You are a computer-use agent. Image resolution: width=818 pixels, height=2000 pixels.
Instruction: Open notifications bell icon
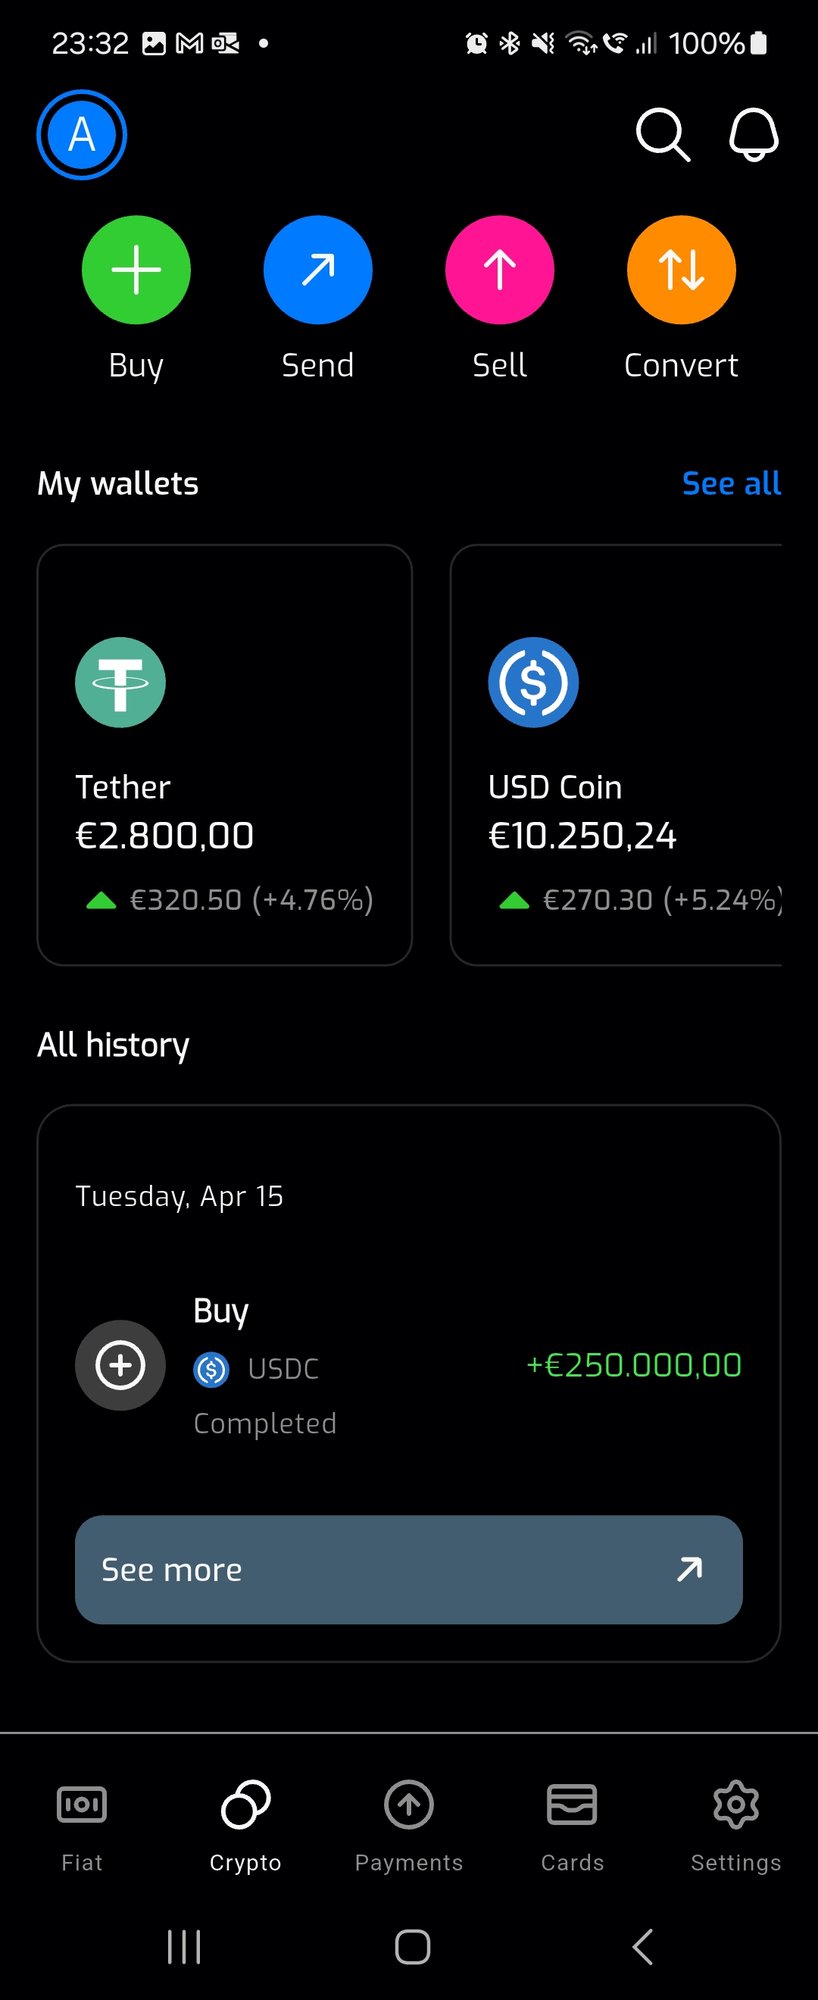(x=753, y=135)
